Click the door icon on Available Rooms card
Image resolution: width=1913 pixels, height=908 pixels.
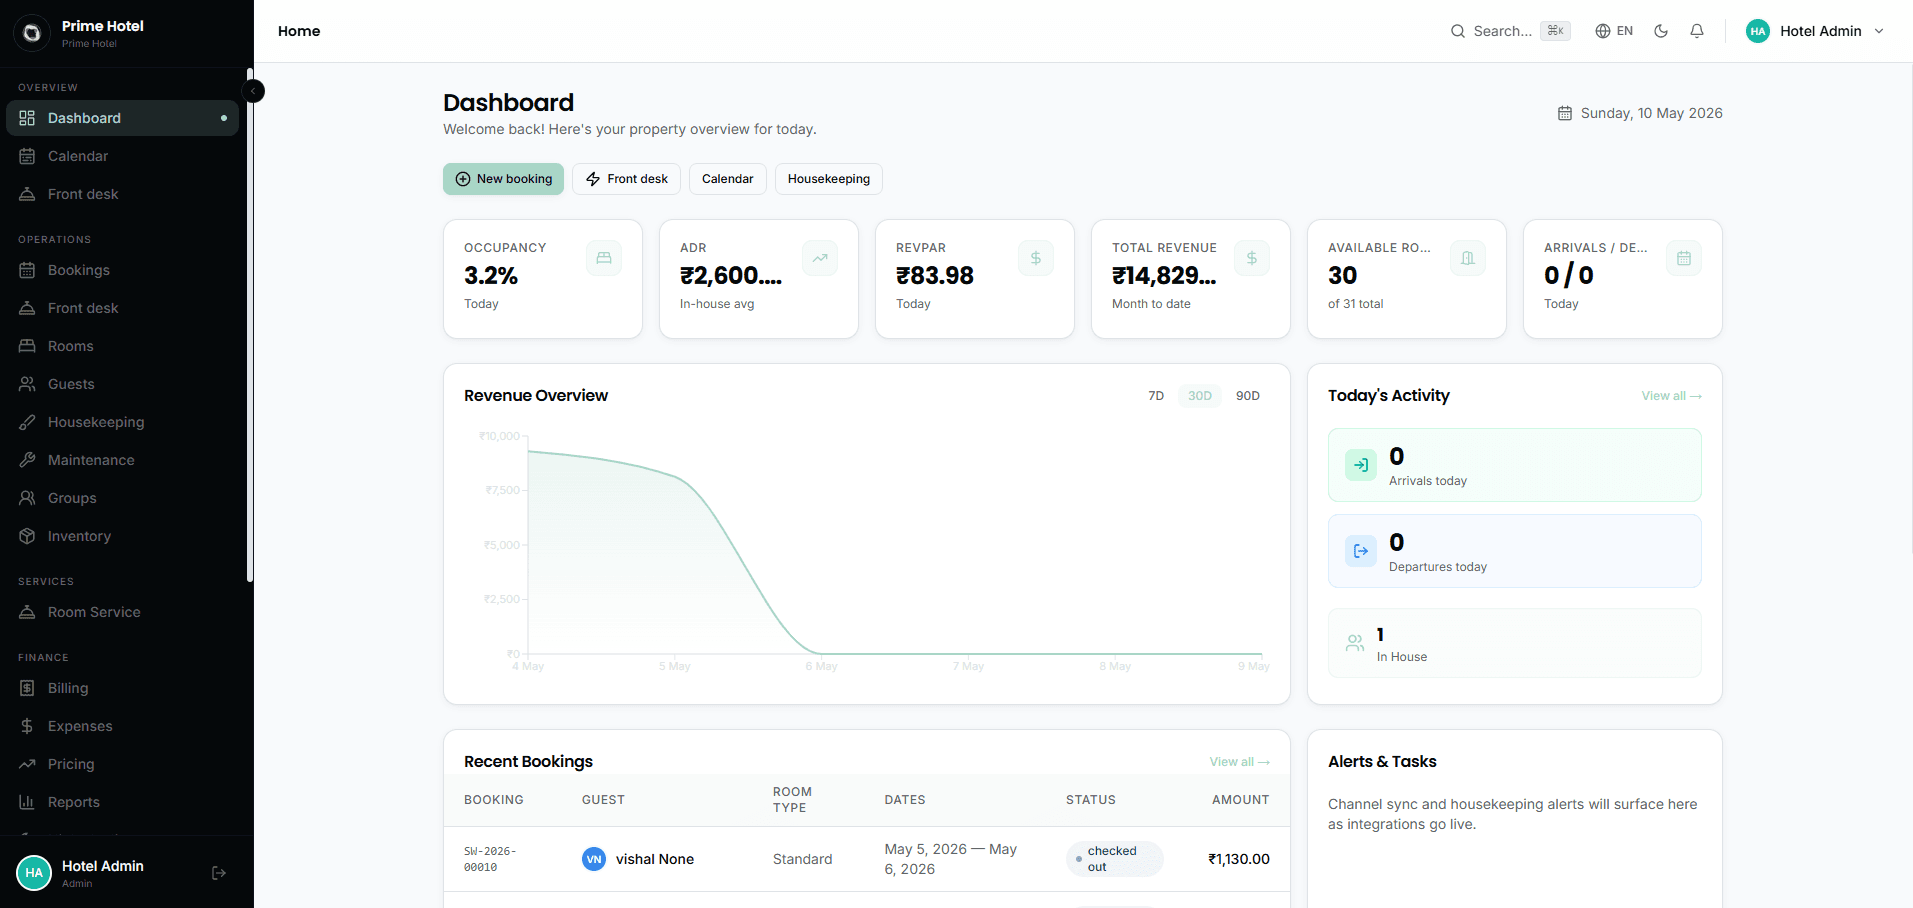coord(1468,258)
